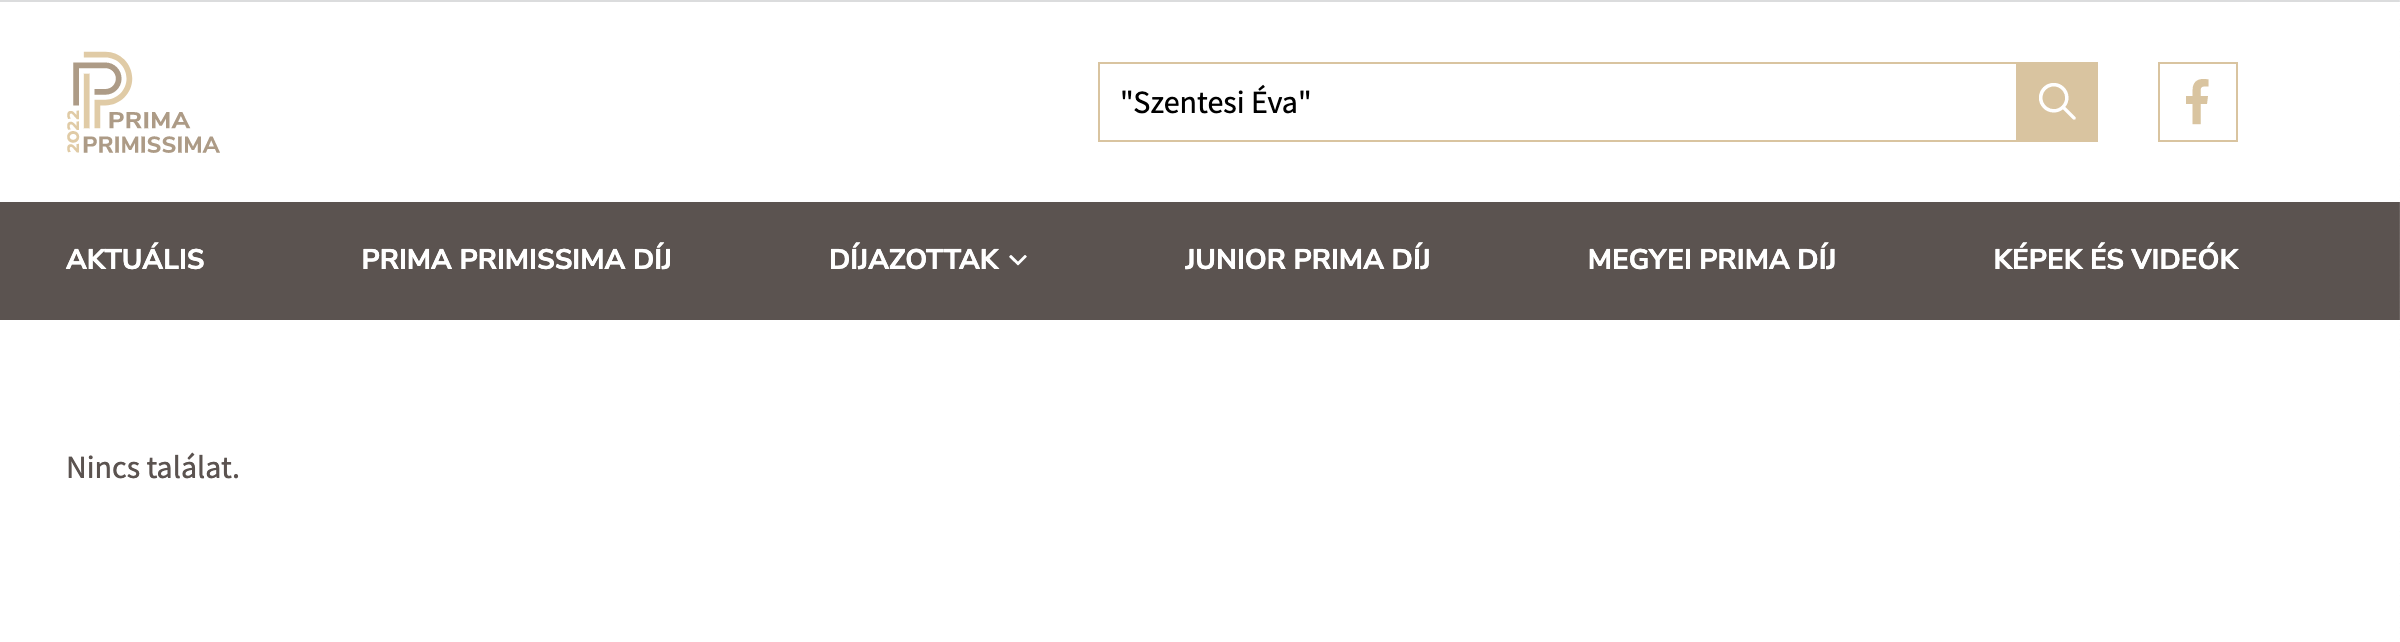This screenshot has width=2400, height=642.
Task: Click the "Szentesi Éva" text in search box
Action: (1215, 102)
